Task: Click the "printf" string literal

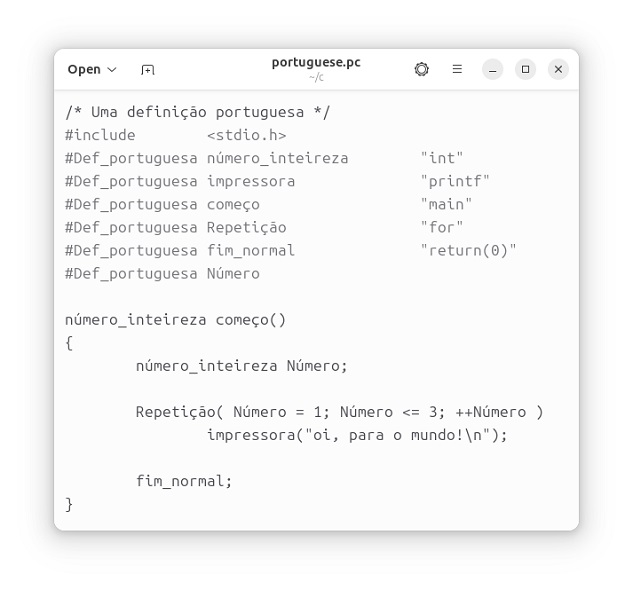Action: coord(455,181)
